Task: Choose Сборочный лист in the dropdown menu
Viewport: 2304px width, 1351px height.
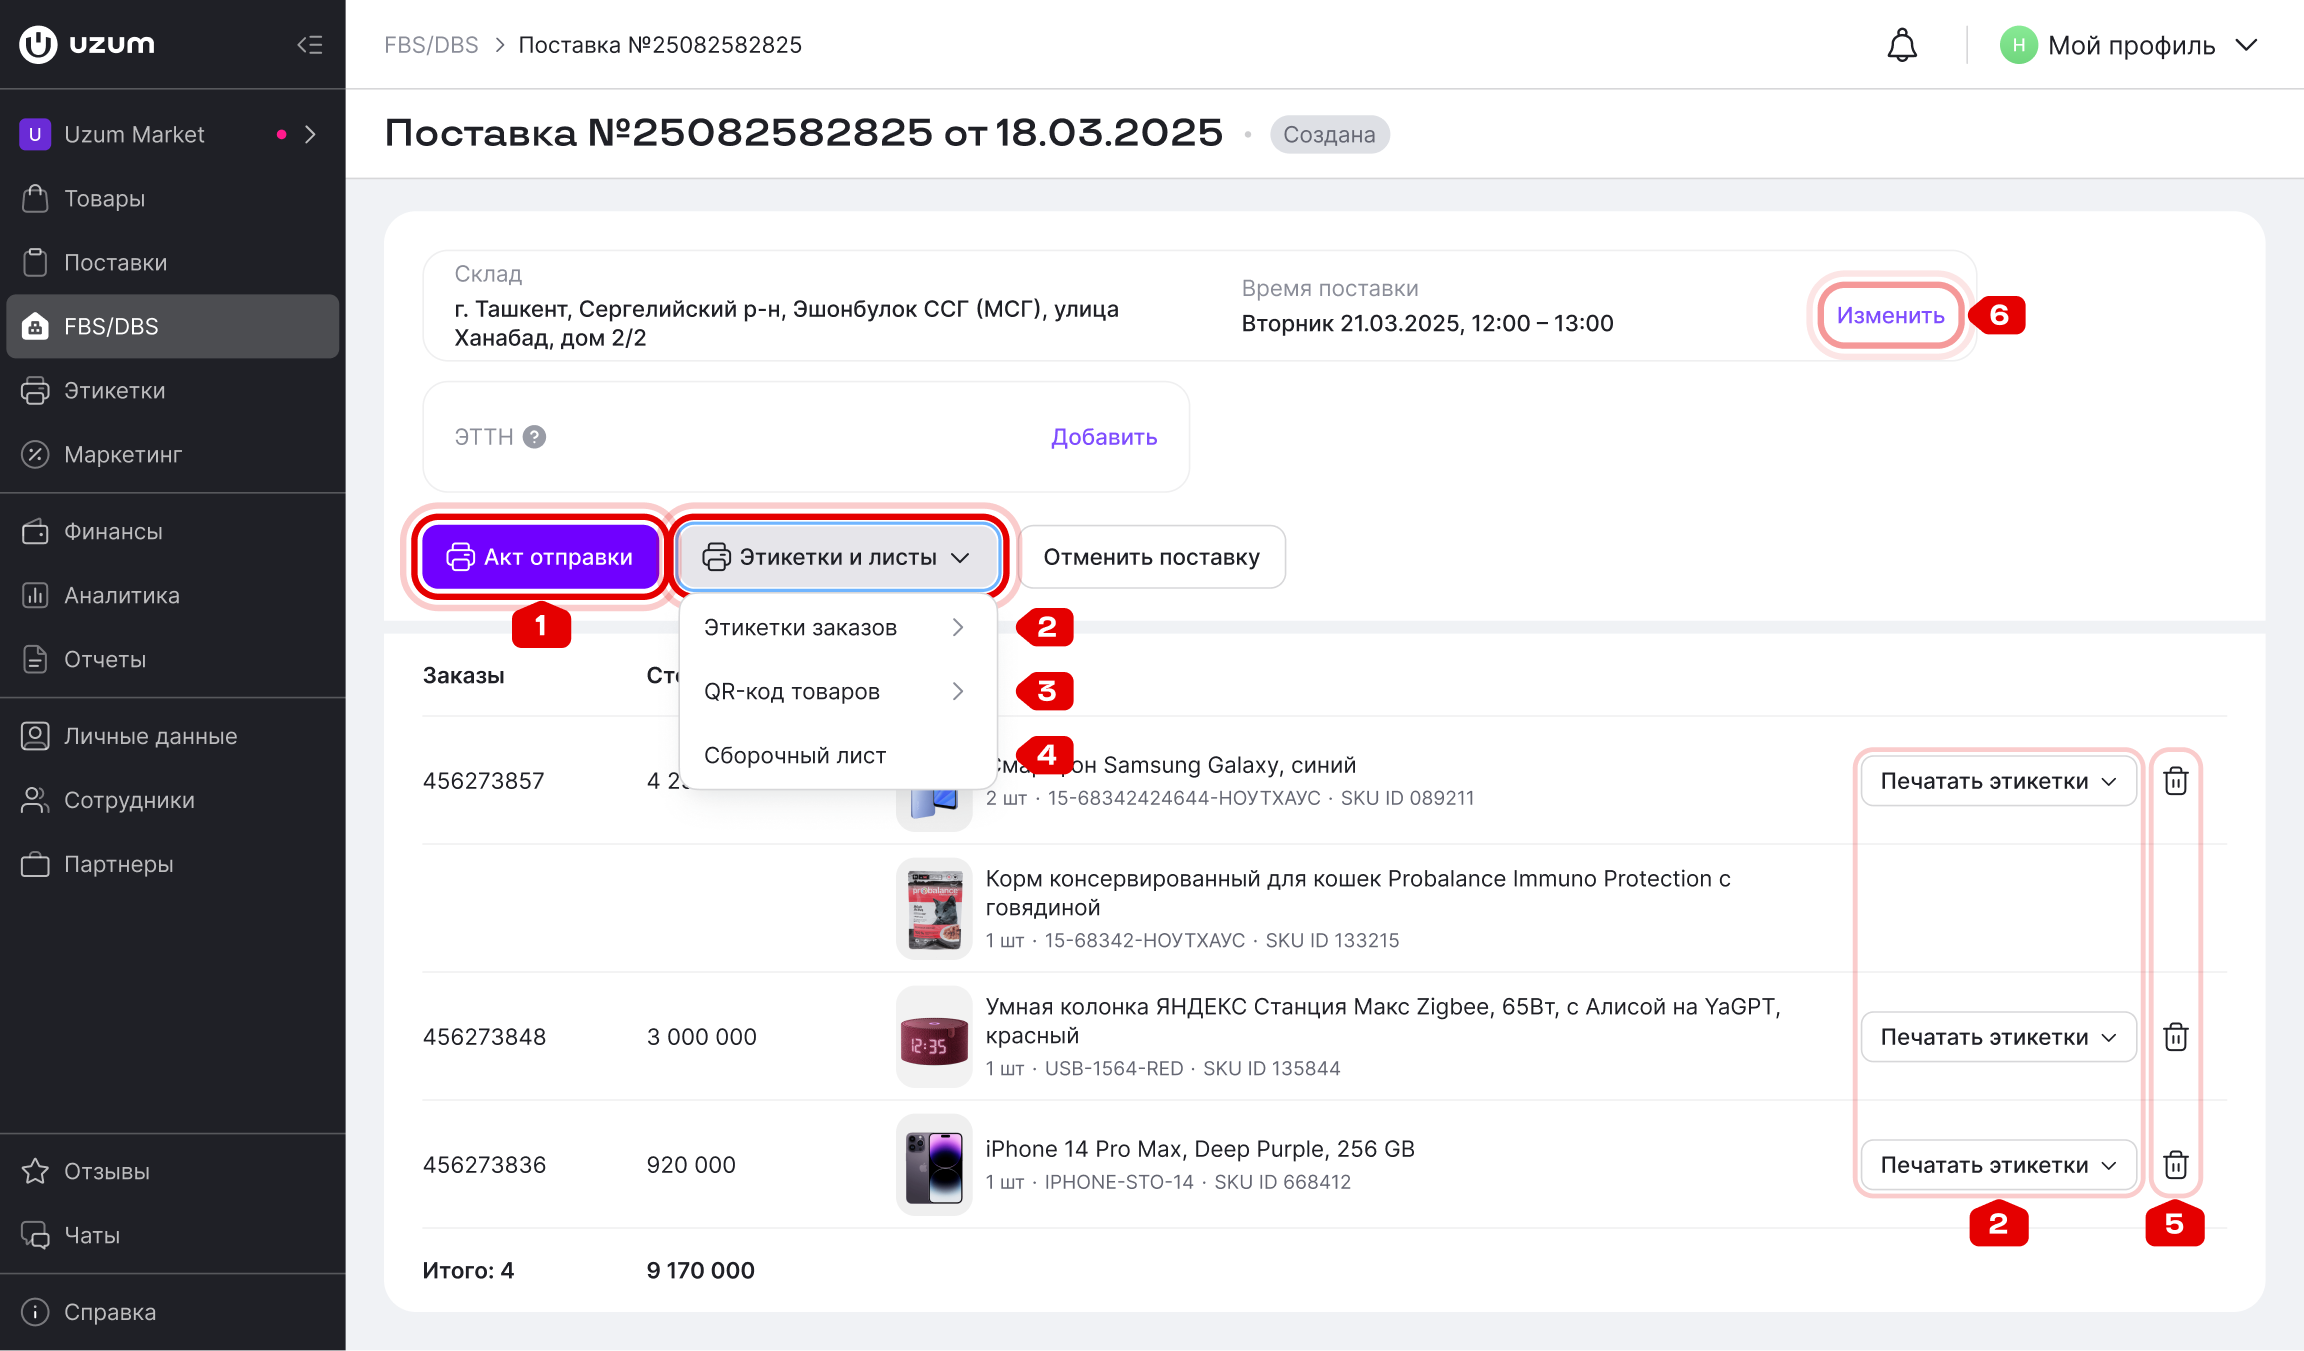Action: pos(837,756)
